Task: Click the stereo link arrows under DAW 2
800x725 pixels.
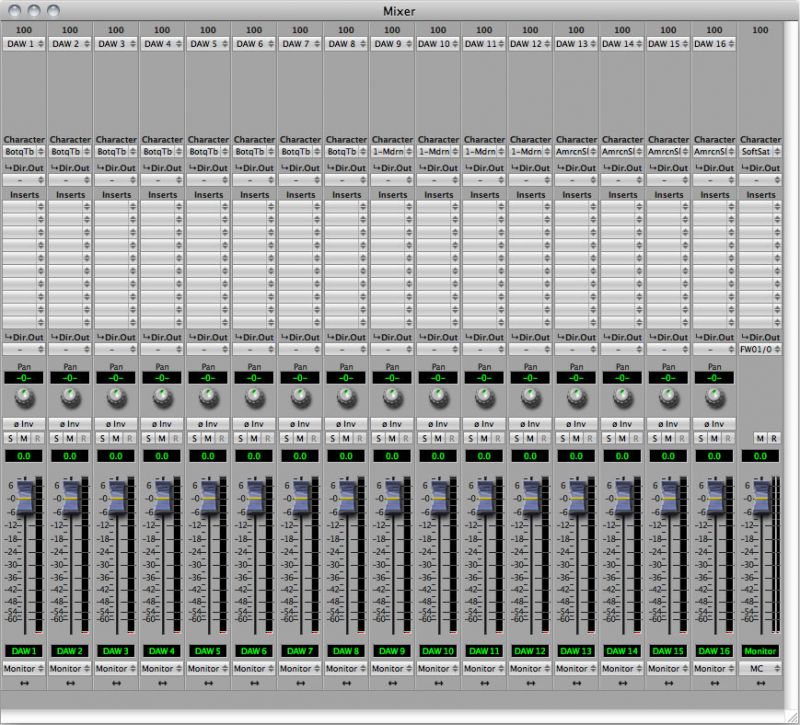Action: point(70,683)
